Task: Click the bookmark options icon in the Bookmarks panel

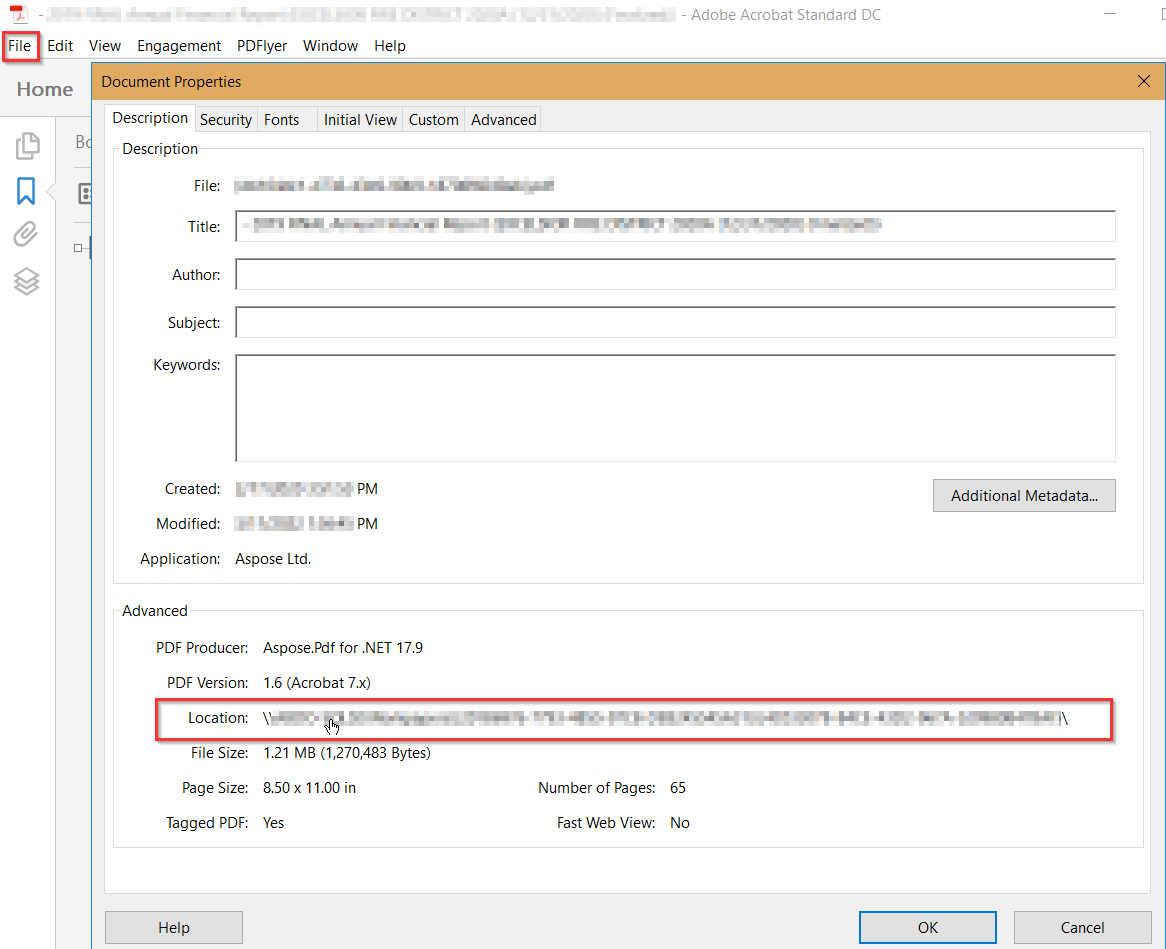Action: 85,194
